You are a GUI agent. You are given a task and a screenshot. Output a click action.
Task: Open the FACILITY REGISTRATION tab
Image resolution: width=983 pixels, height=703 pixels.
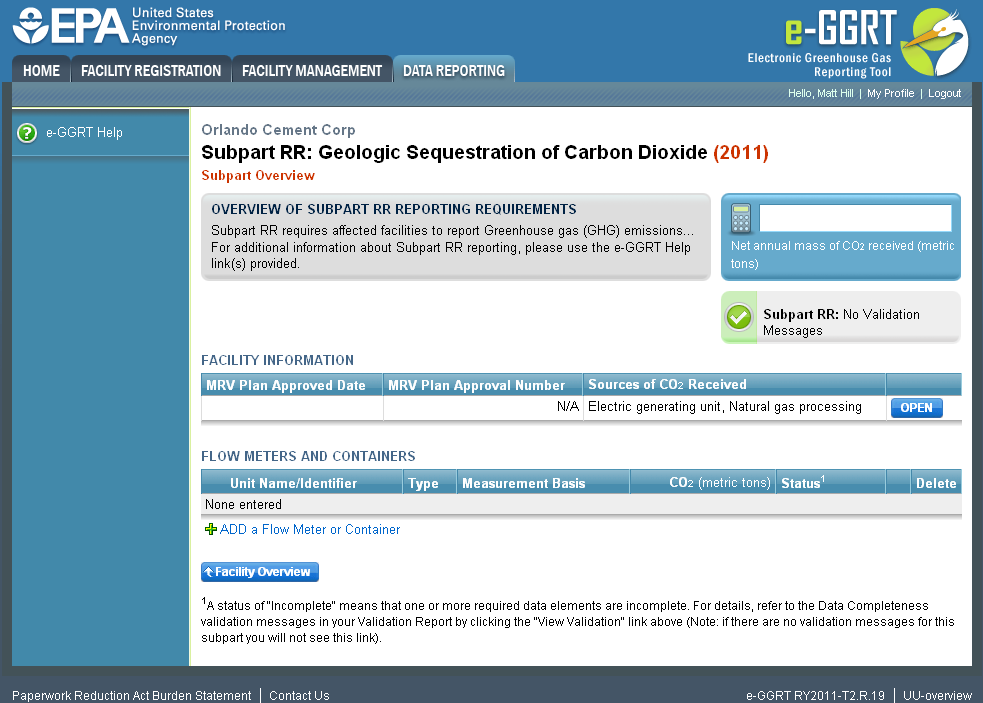151,70
